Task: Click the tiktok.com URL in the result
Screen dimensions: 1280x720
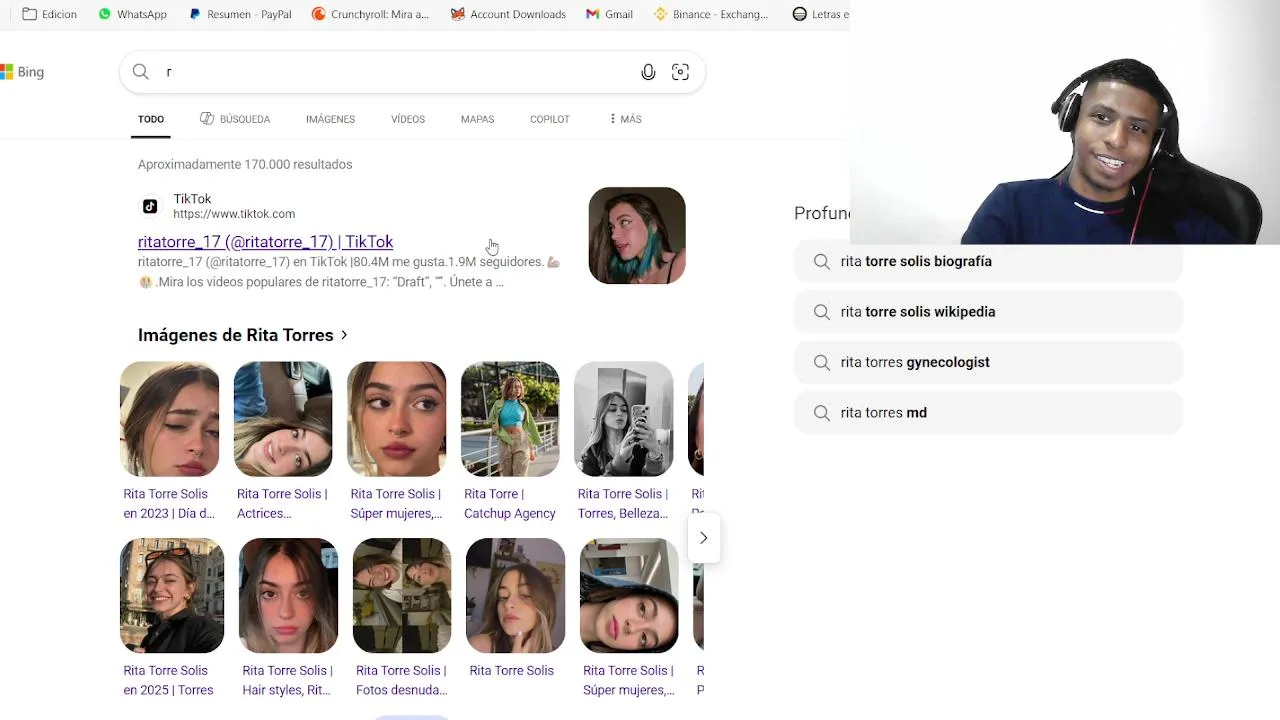Action: point(234,214)
